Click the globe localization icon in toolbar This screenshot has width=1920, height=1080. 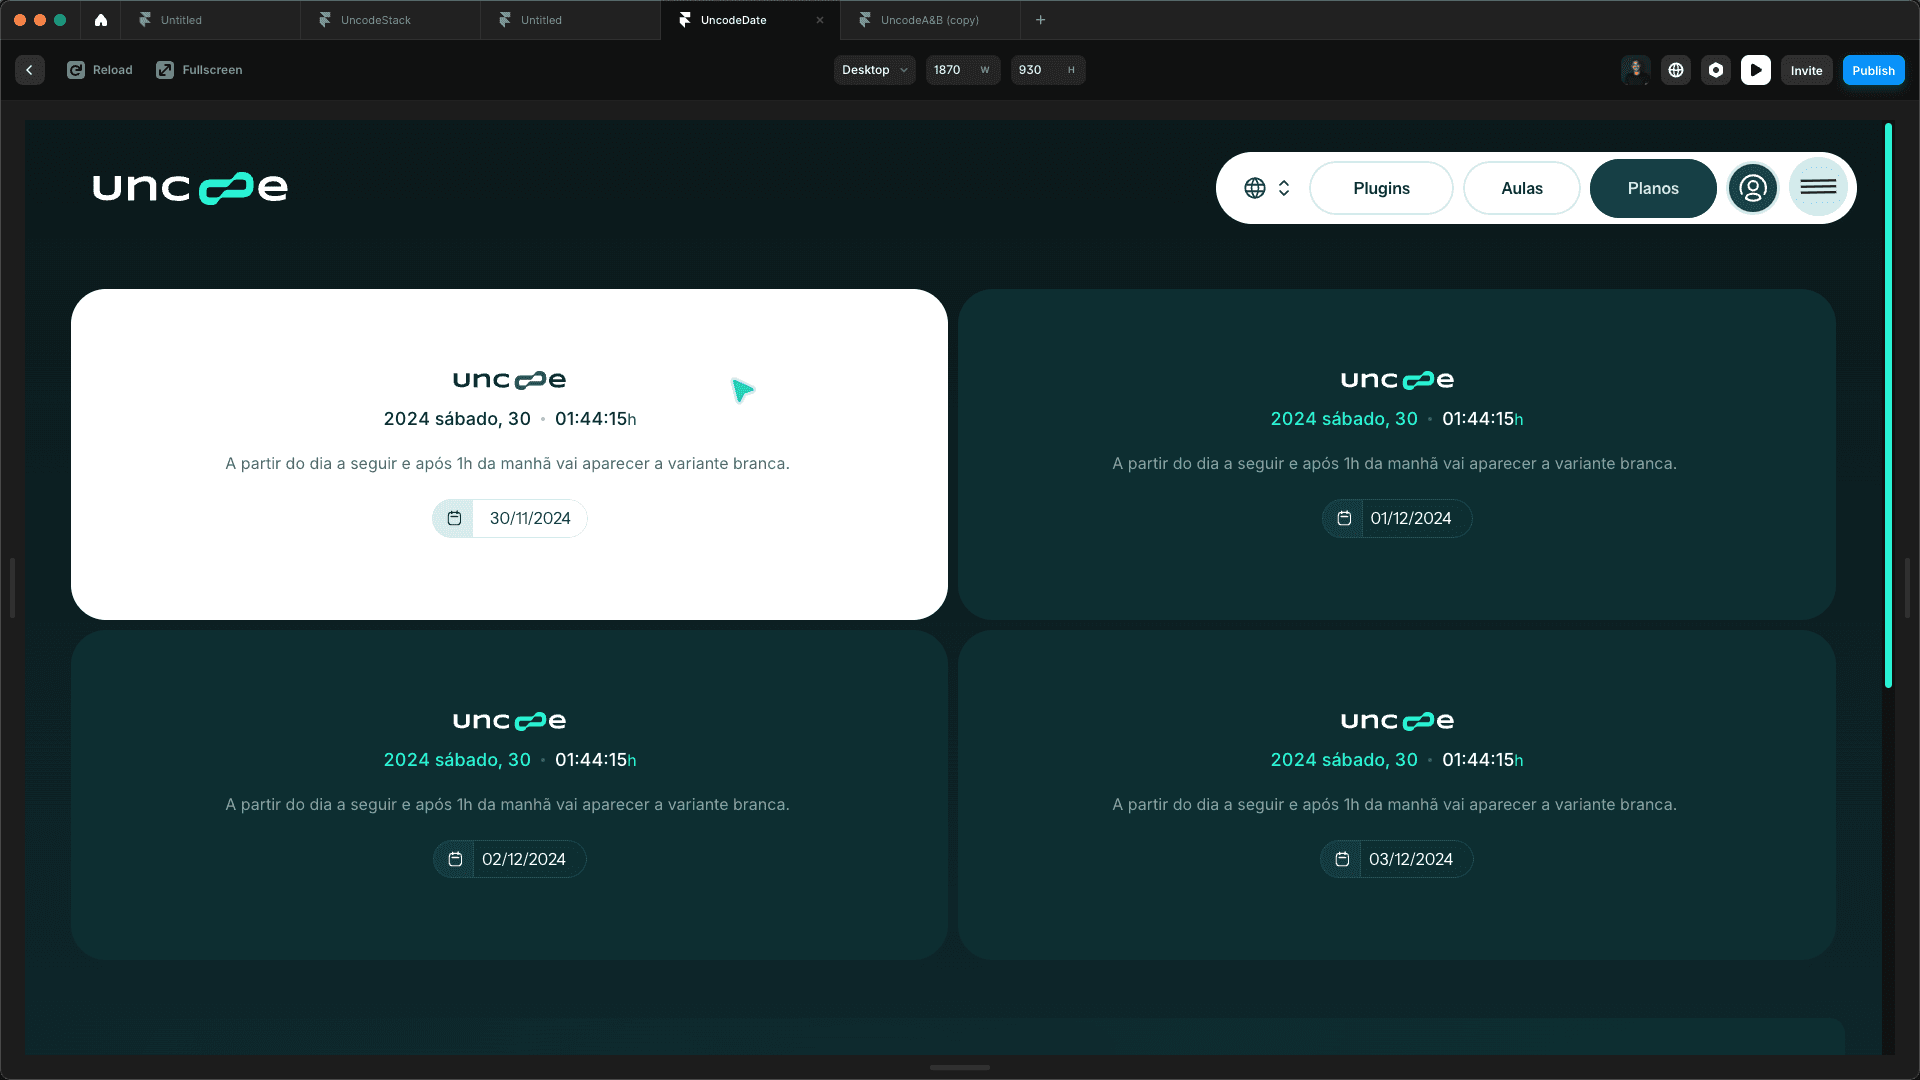1676,70
